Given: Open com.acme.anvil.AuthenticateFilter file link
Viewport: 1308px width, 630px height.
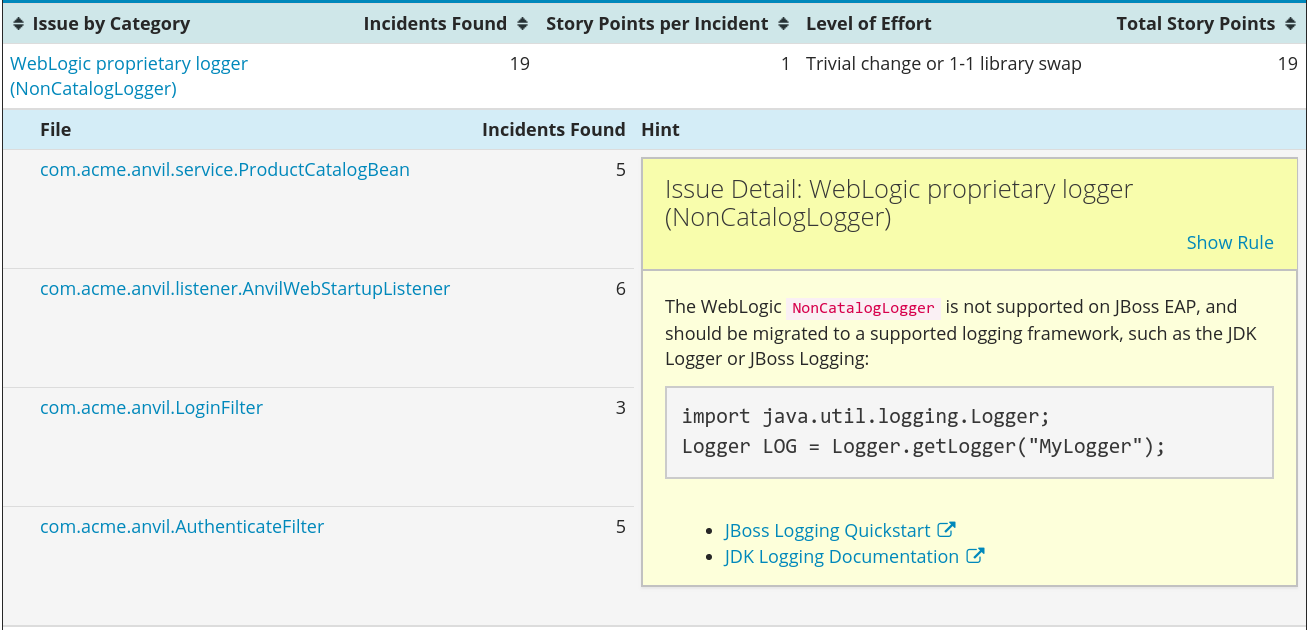Looking at the screenshot, I should tap(182, 527).
